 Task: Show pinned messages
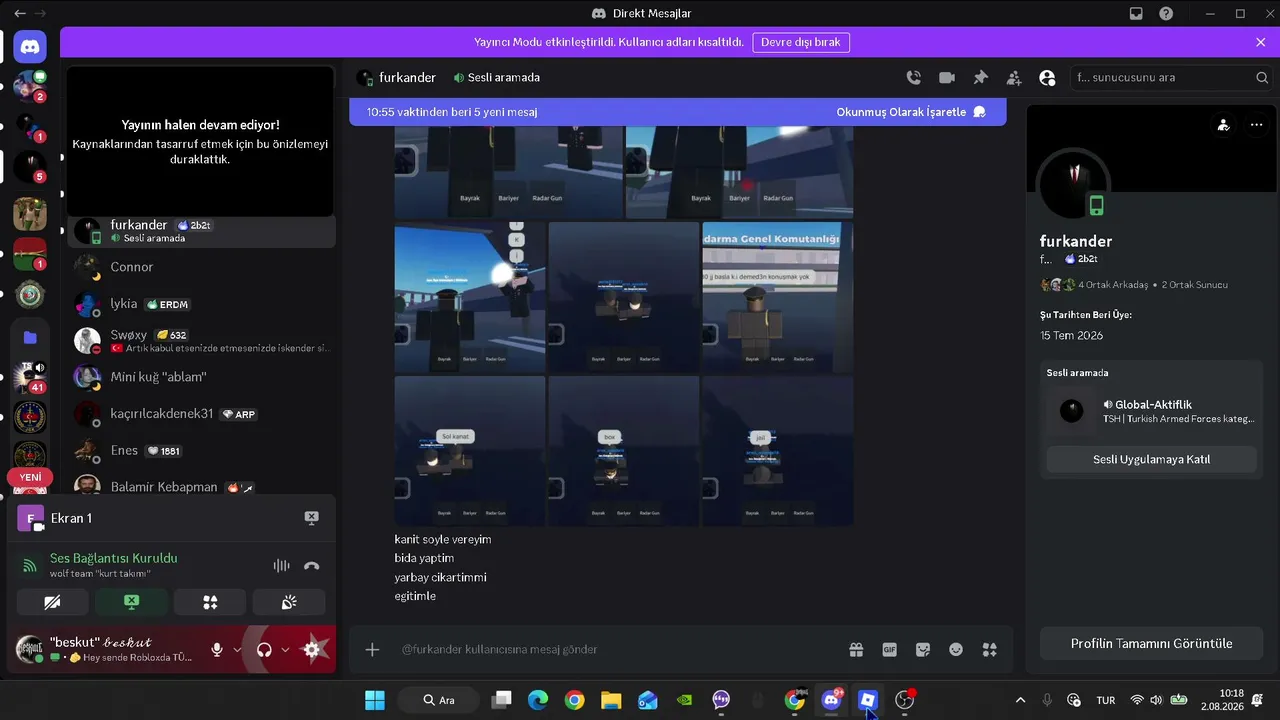point(980,77)
